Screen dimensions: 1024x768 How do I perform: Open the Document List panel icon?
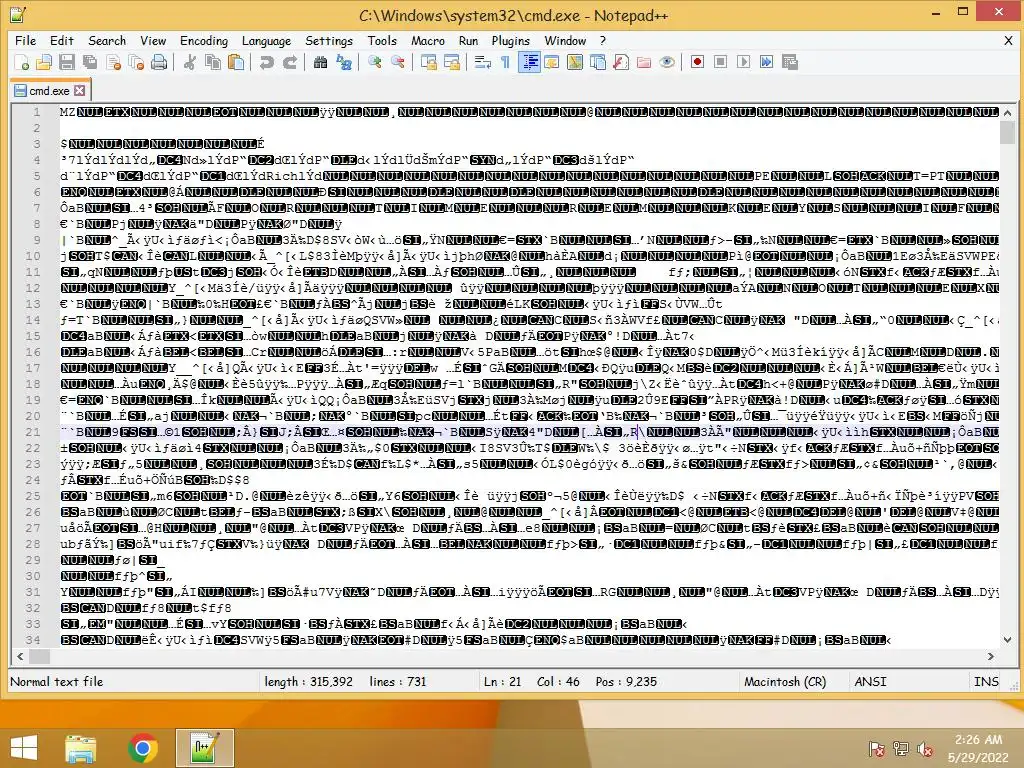tap(598, 62)
